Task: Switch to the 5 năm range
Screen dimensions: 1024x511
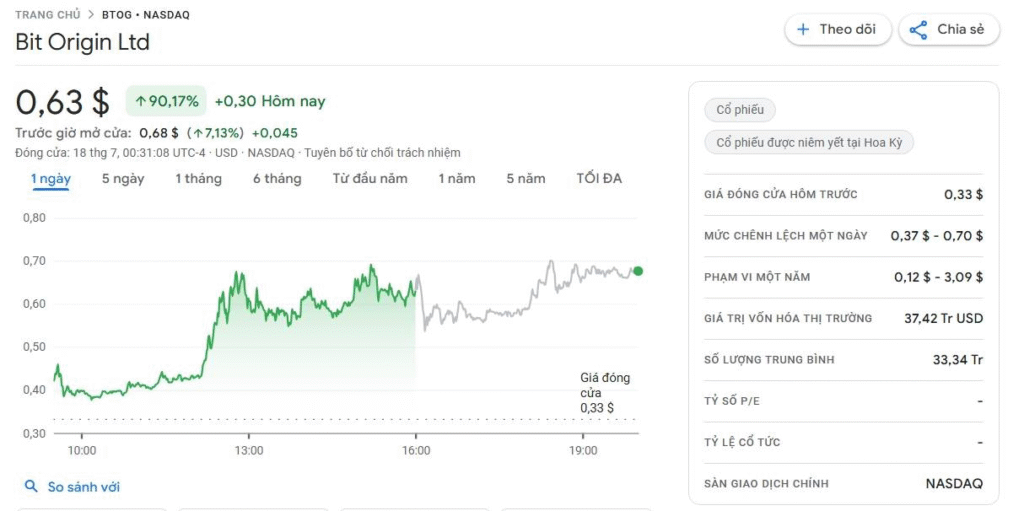Action: pyautogui.click(x=526, y=178)
